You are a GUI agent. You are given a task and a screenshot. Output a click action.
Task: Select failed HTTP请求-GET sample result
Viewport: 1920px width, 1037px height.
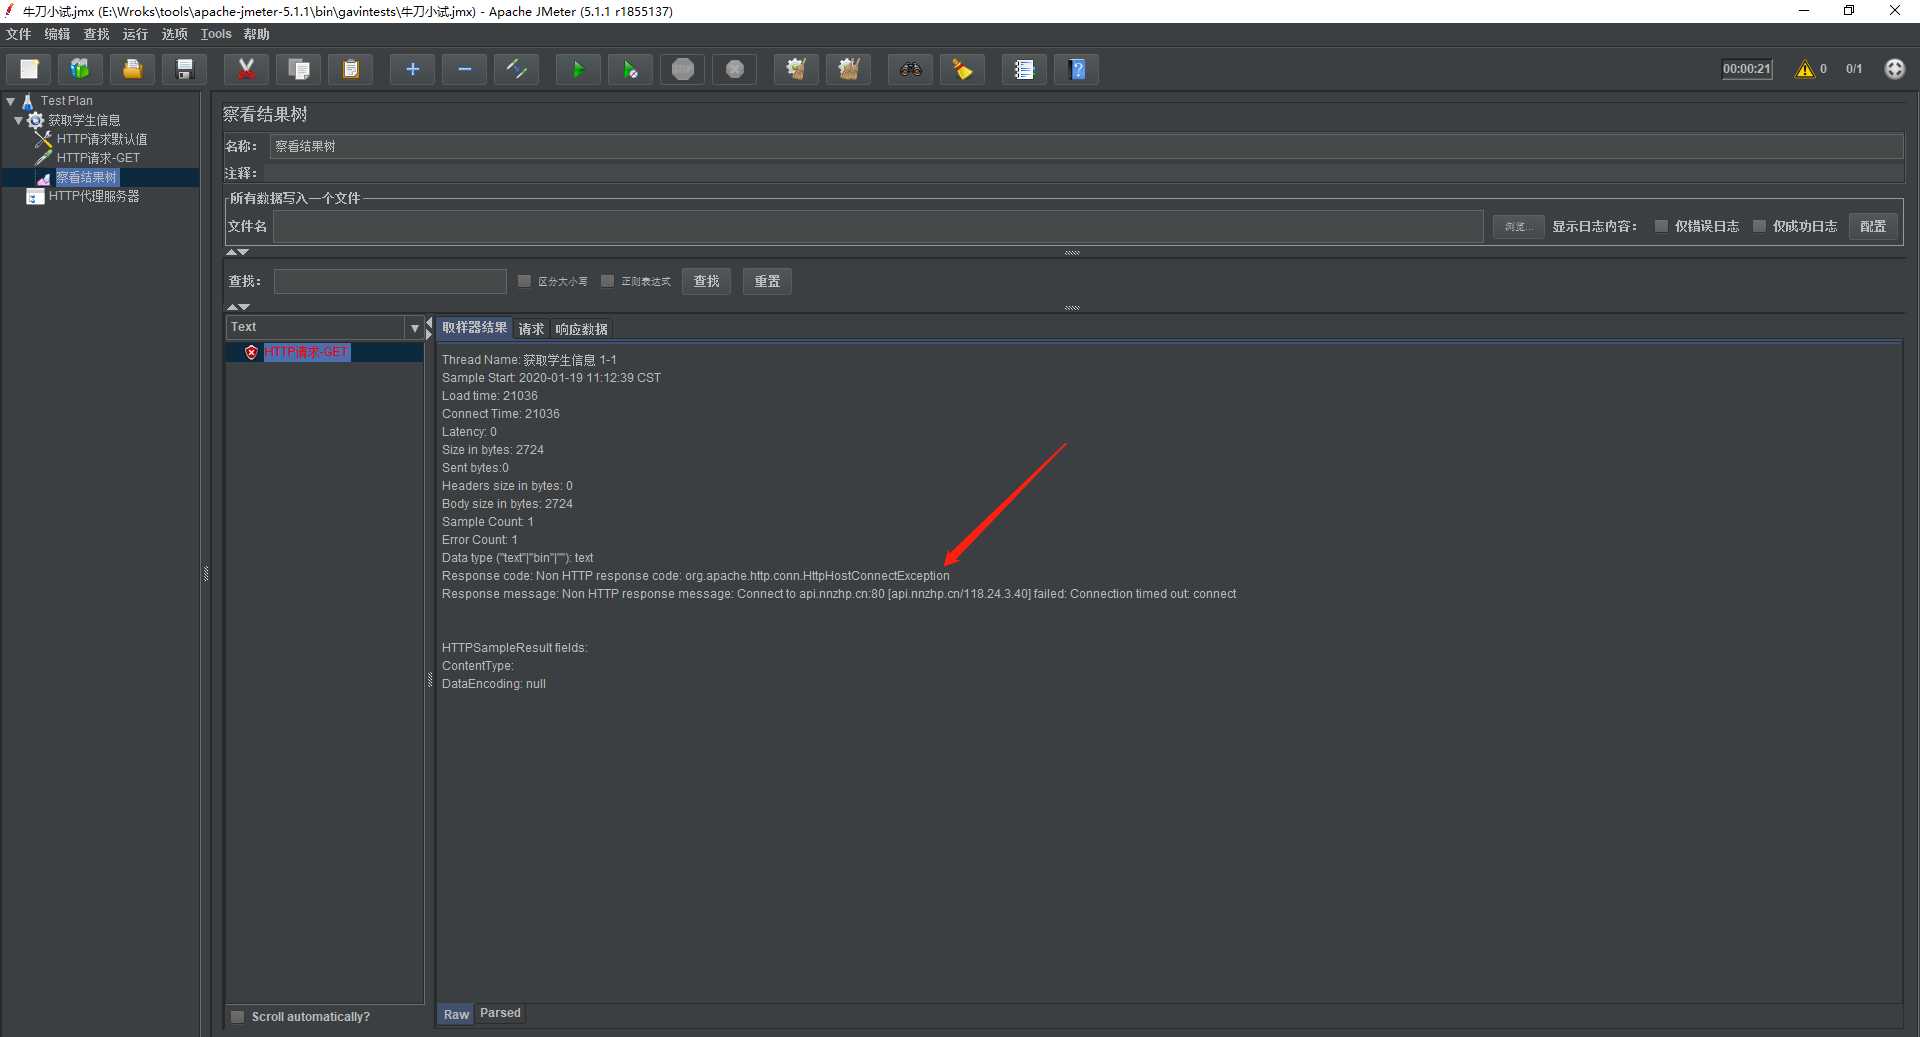[x=306, y=352]
